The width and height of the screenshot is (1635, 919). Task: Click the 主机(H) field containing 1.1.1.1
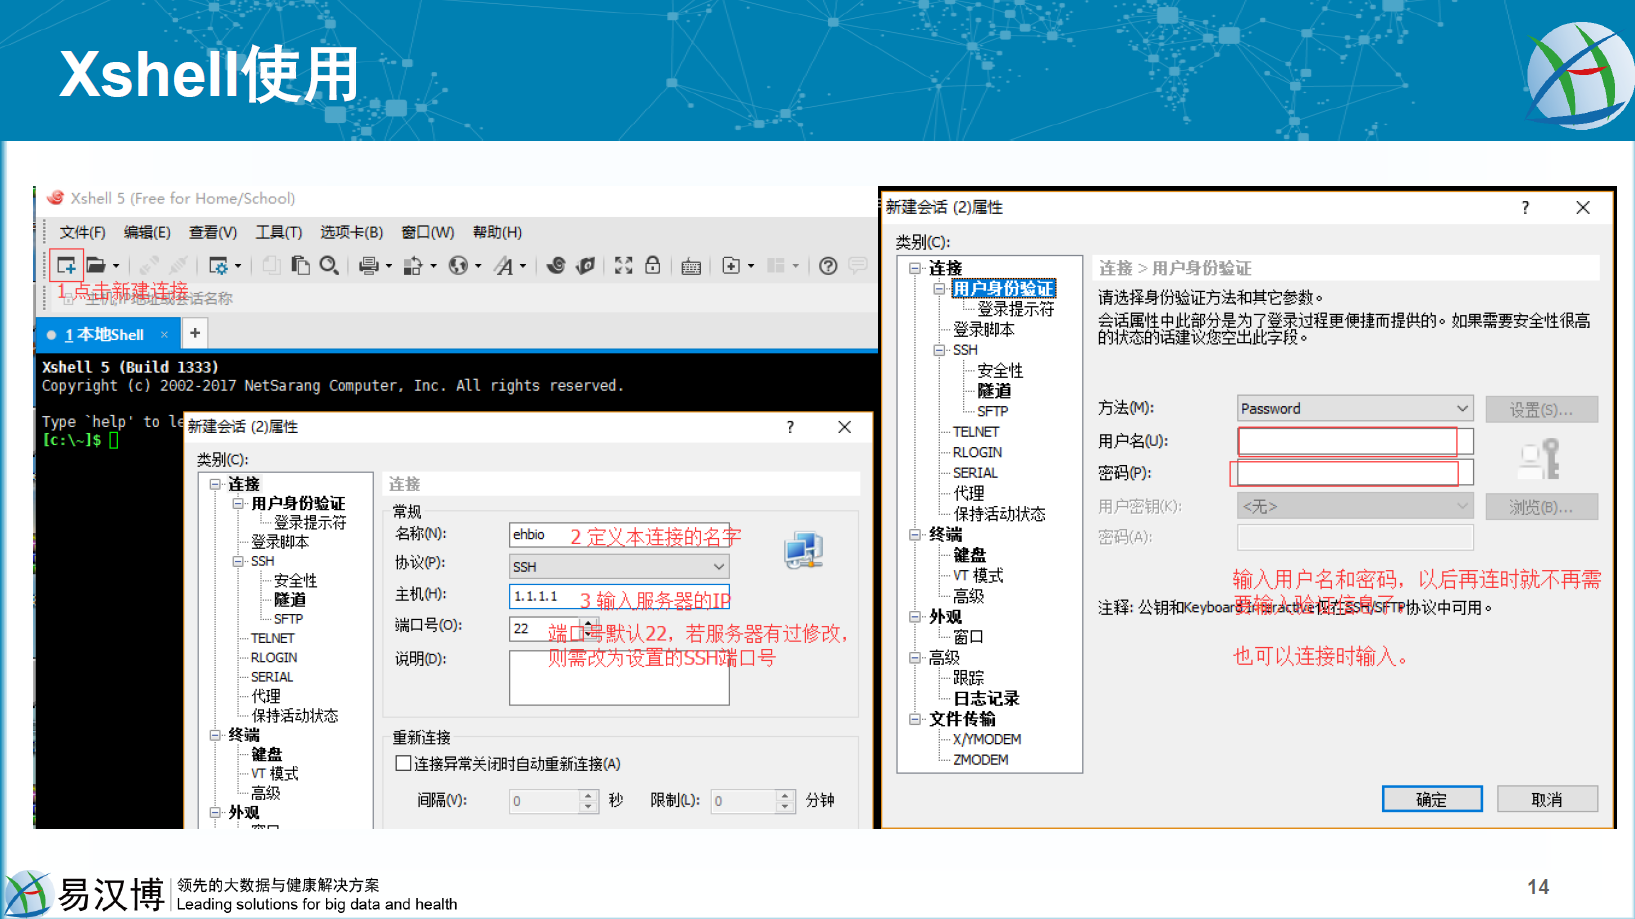pos(619,596)
